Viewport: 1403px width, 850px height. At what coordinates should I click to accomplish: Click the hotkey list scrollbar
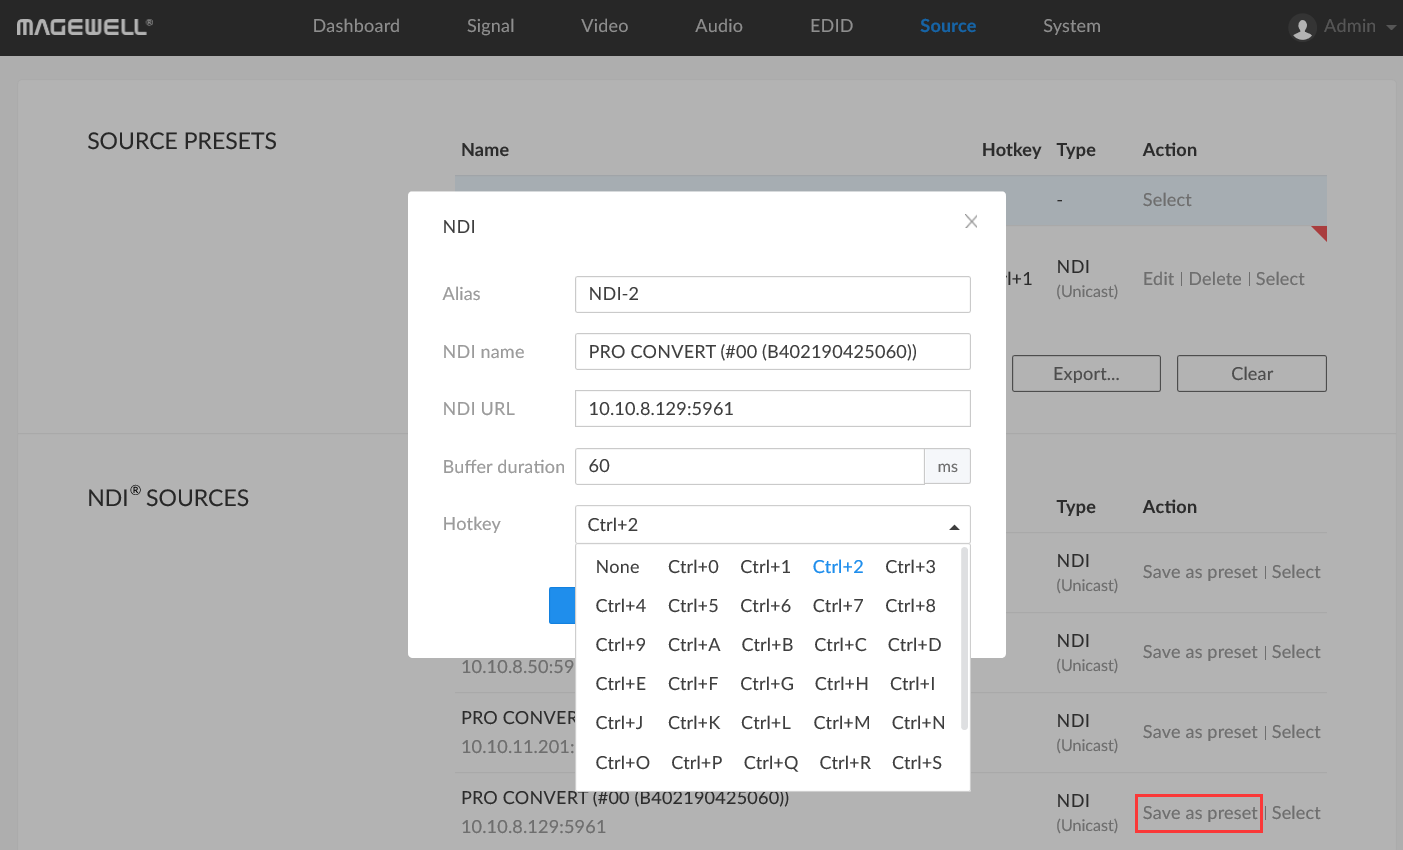click(964, 638)
